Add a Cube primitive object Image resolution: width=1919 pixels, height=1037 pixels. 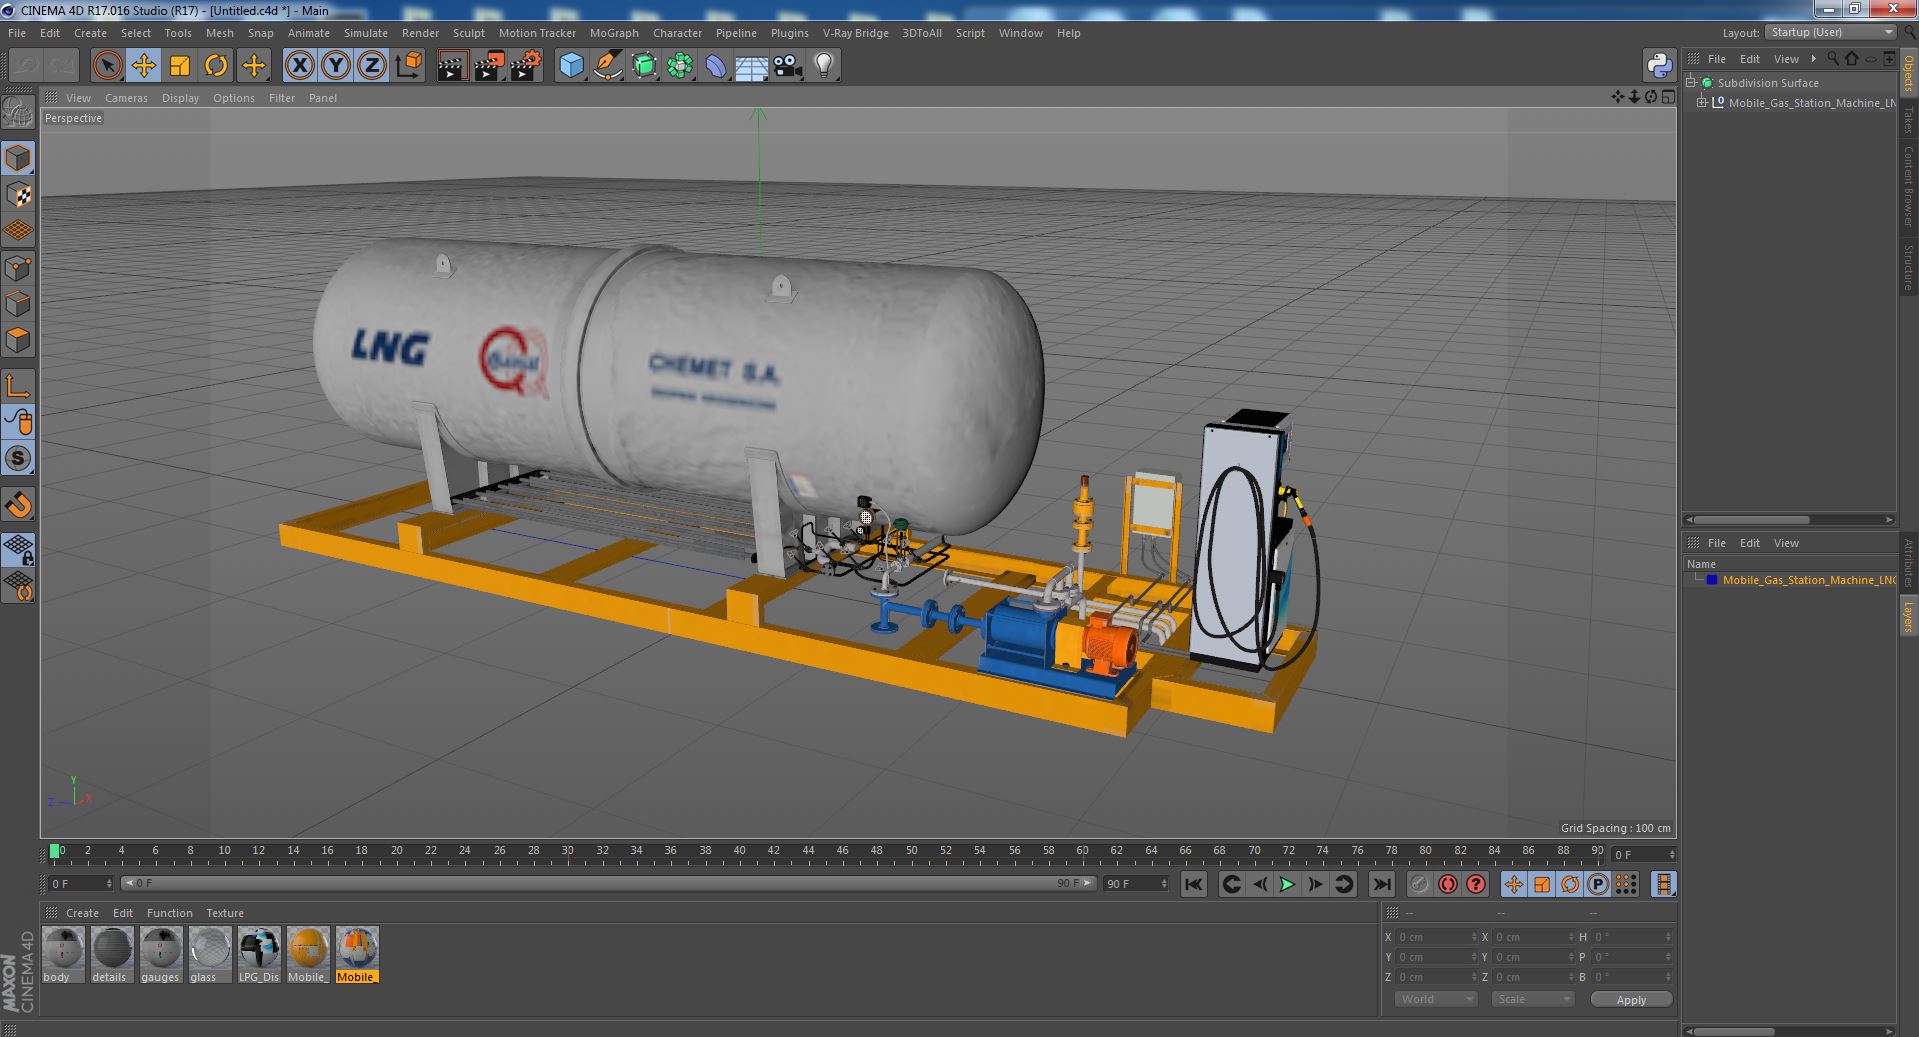point(571,66)
